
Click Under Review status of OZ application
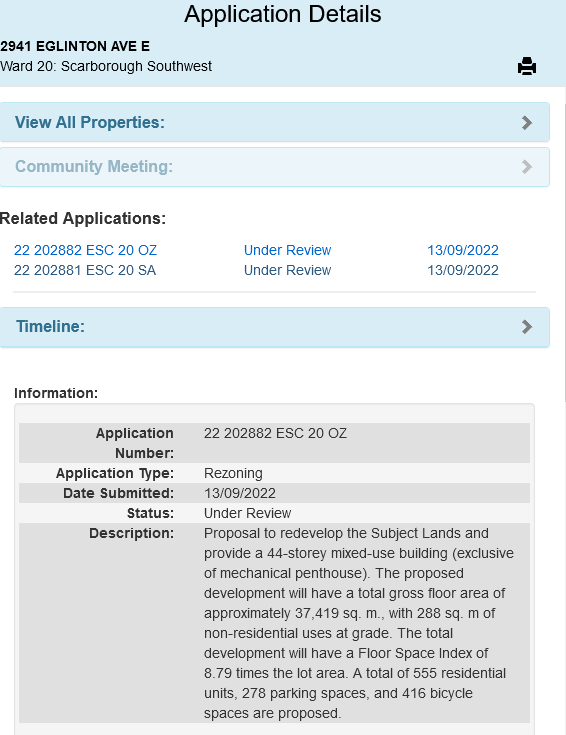pyautogui.click(x=287, y=250)
